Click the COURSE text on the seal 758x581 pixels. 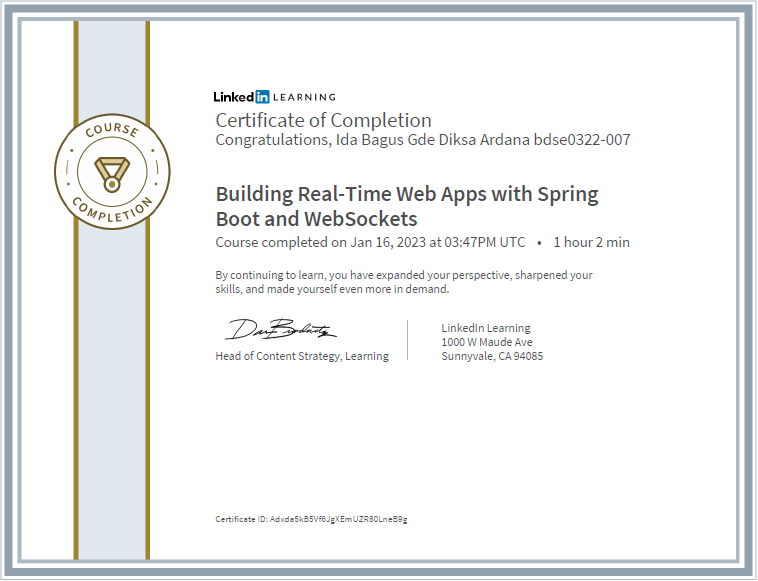coord(112,130)
